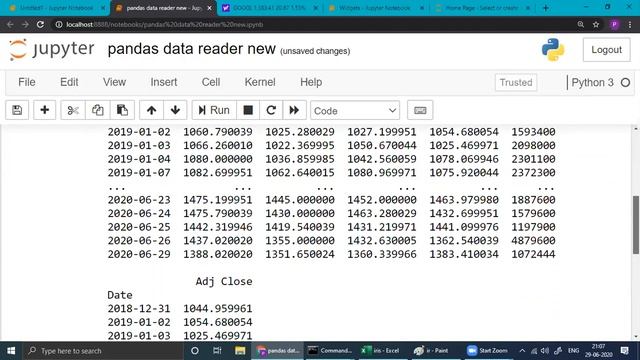640x360 pixels.
Task: Interrupt the kernel with the stop icon
Action: pyautogui.click(x=248, y=110)
